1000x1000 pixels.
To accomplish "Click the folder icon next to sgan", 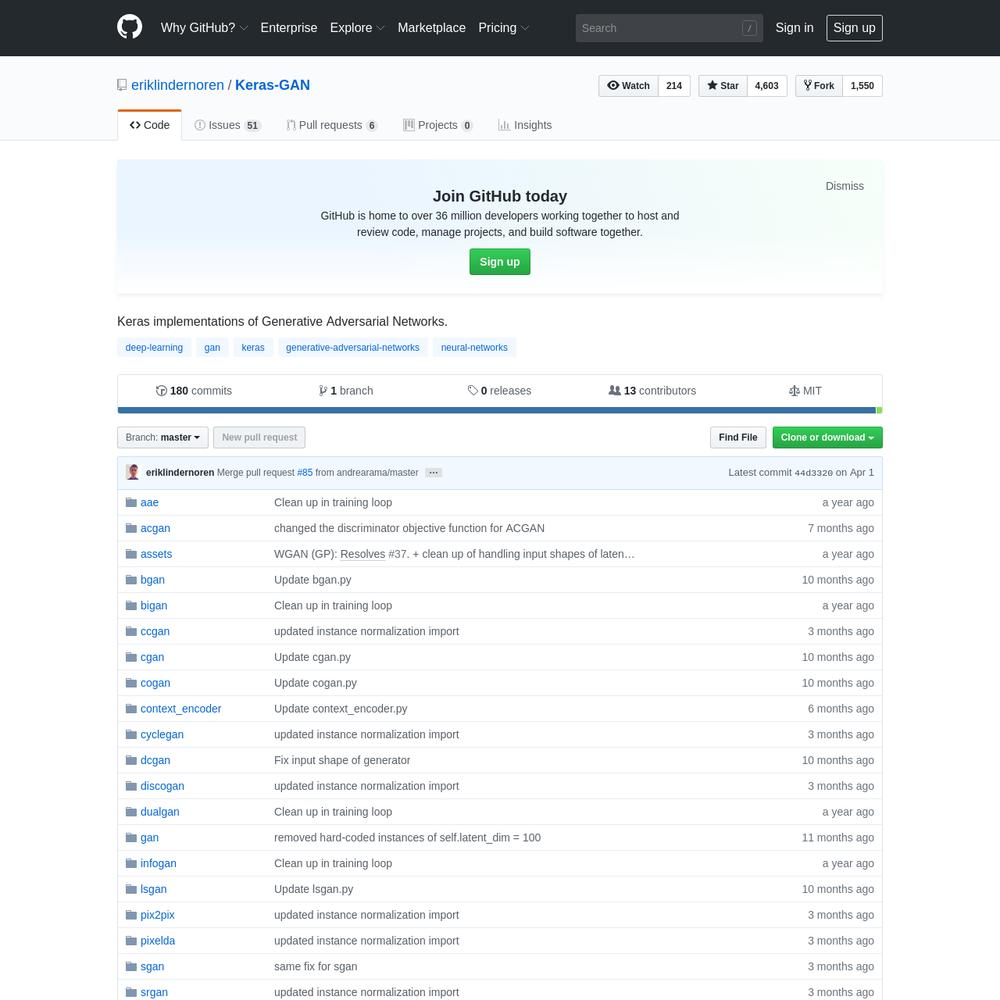I will (x=131, y=967).
